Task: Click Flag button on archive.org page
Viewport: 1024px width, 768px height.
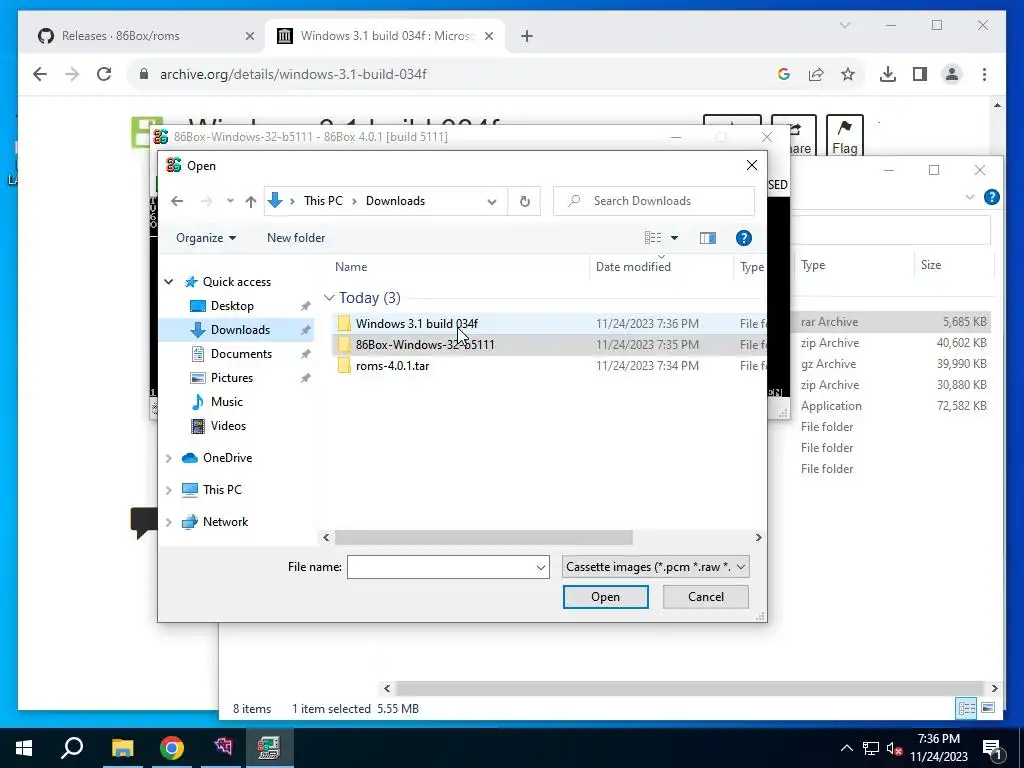Action: click(844, 136)
